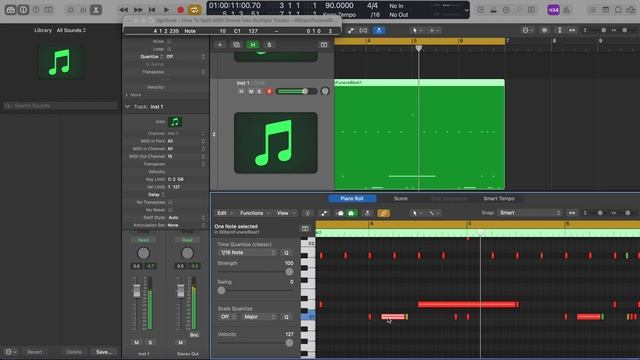This screenshot has height=360, width=640.
Task: Fast forward the transport
Action: (138, 9)
